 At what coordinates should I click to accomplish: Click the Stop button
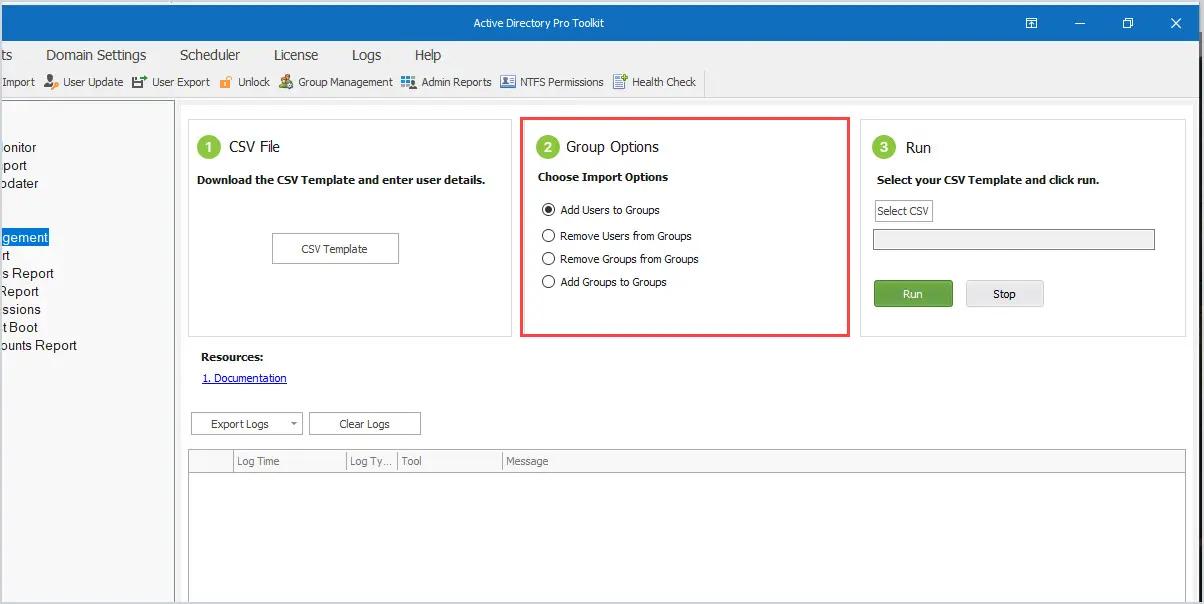click(1004, 294)
